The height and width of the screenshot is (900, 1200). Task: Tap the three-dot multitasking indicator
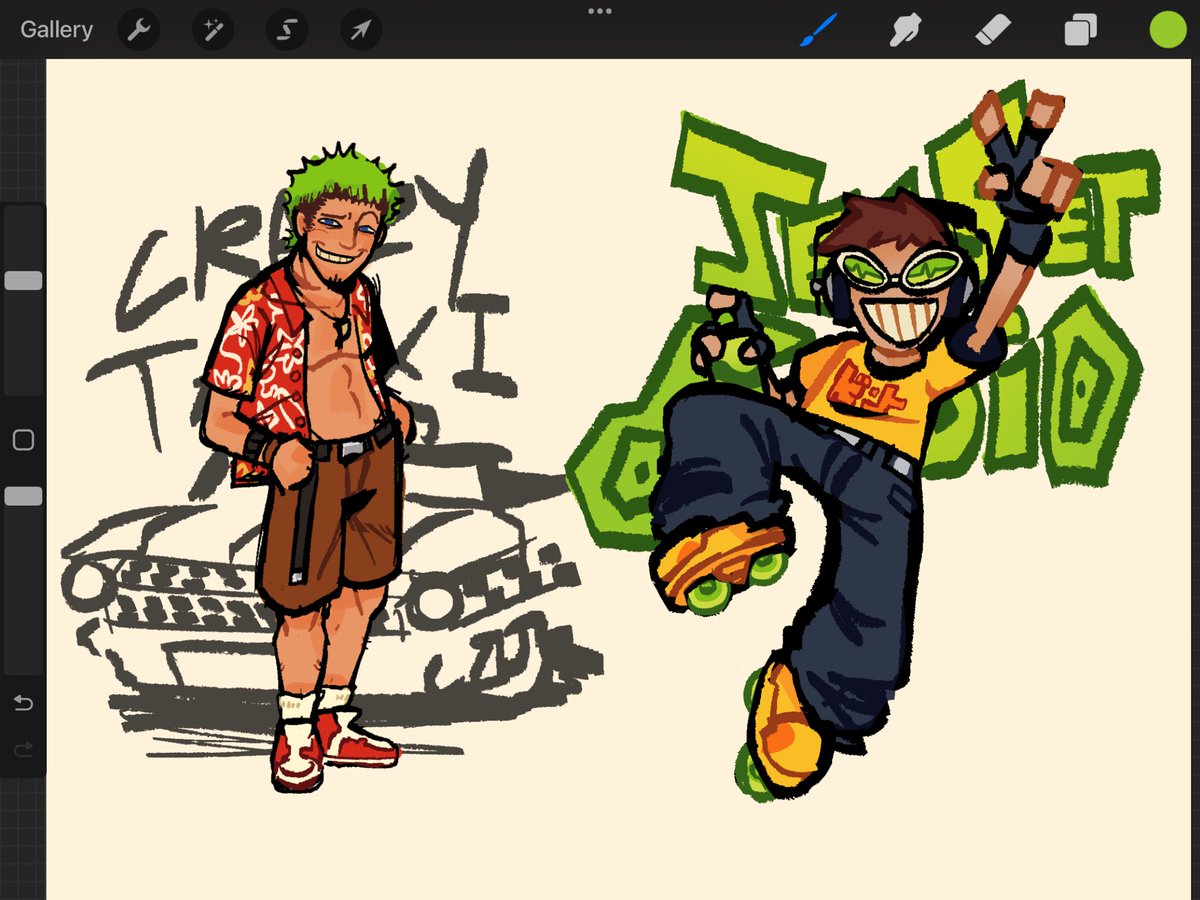[600, 11]
